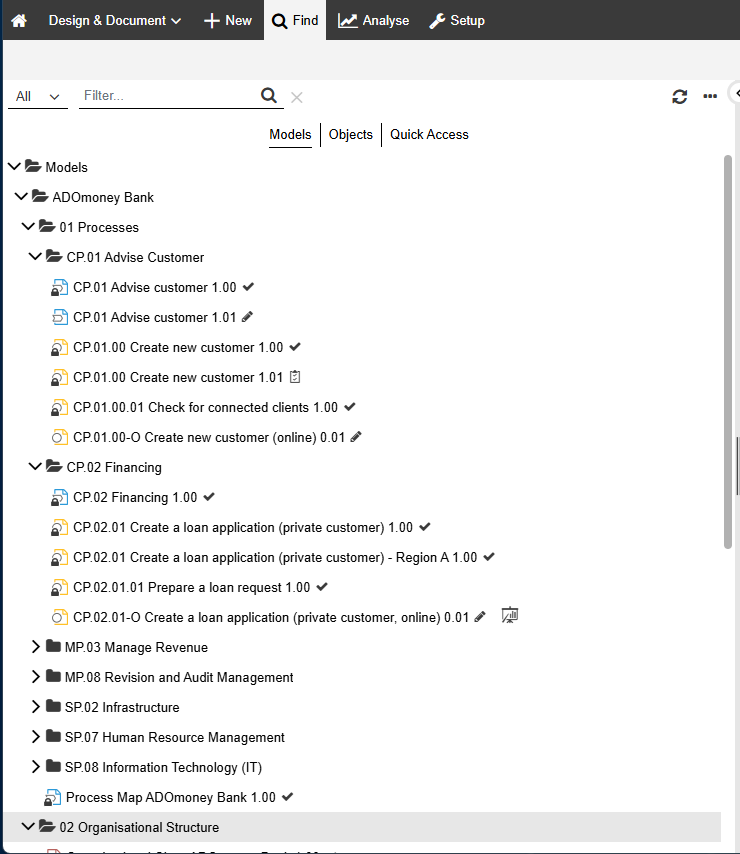The width and height of the screenshot is (740, 854).
Task: Refresh the model tree
Action: [680, 96]
